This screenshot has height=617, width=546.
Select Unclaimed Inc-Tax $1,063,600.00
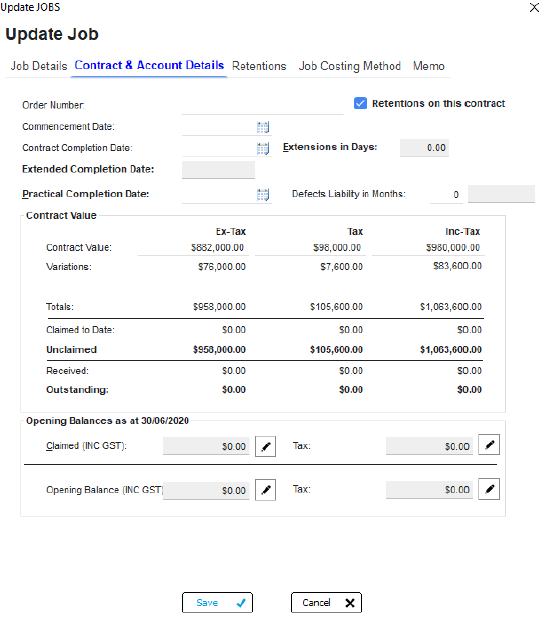[x=451, y=350]
